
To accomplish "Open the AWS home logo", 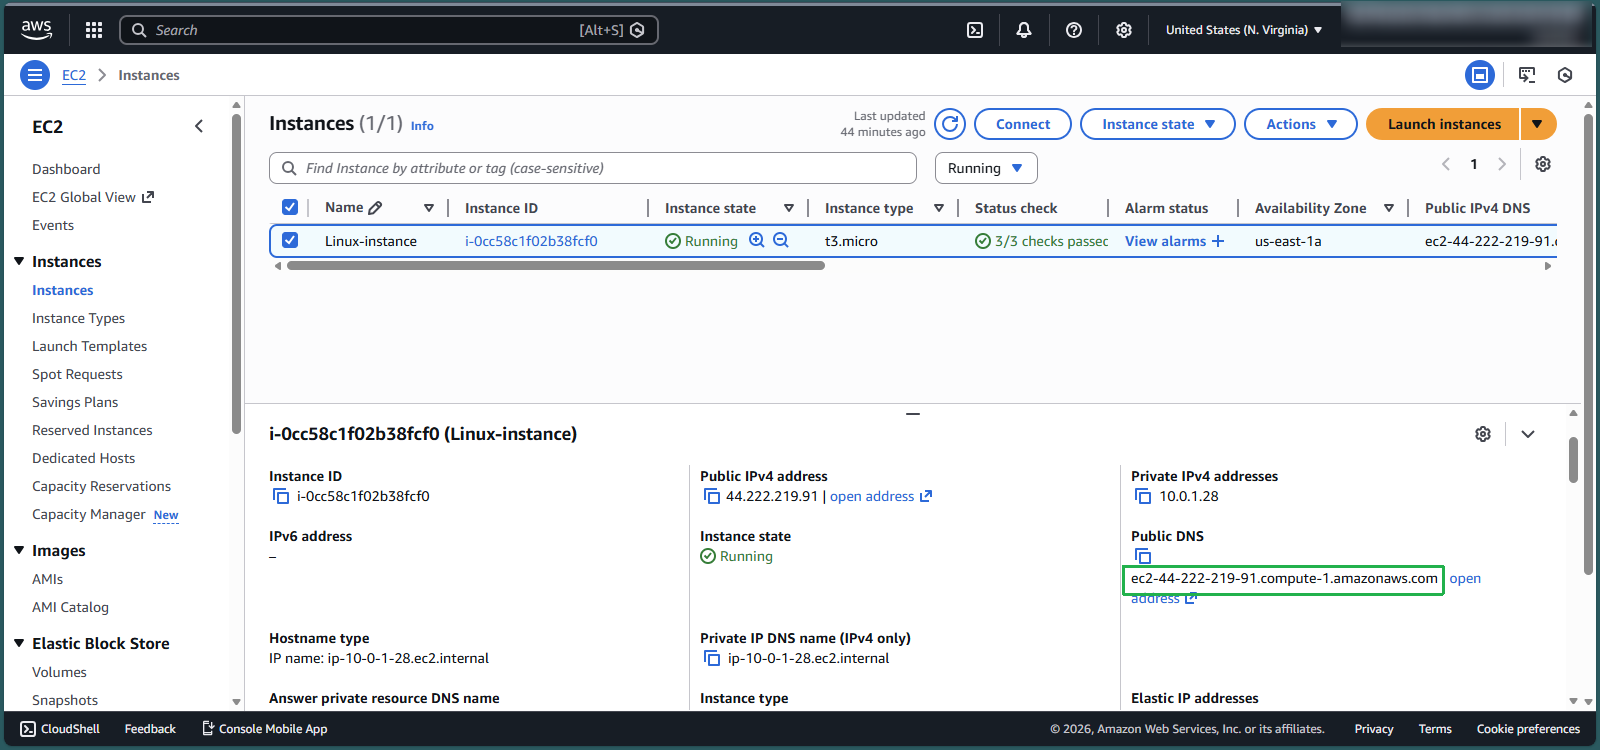I will [x=37, y=30].
